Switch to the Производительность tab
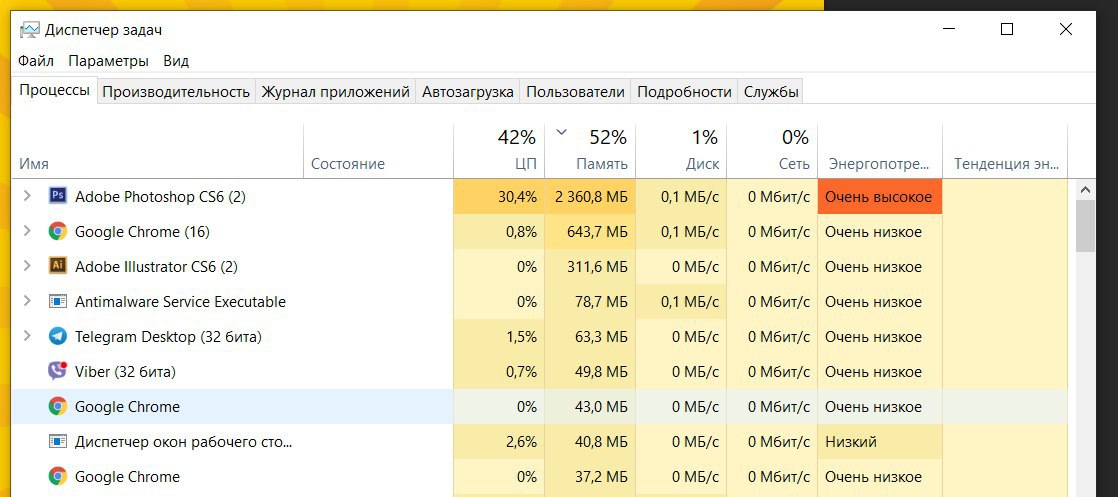1118x497 pixels. [x=176, y=92]
